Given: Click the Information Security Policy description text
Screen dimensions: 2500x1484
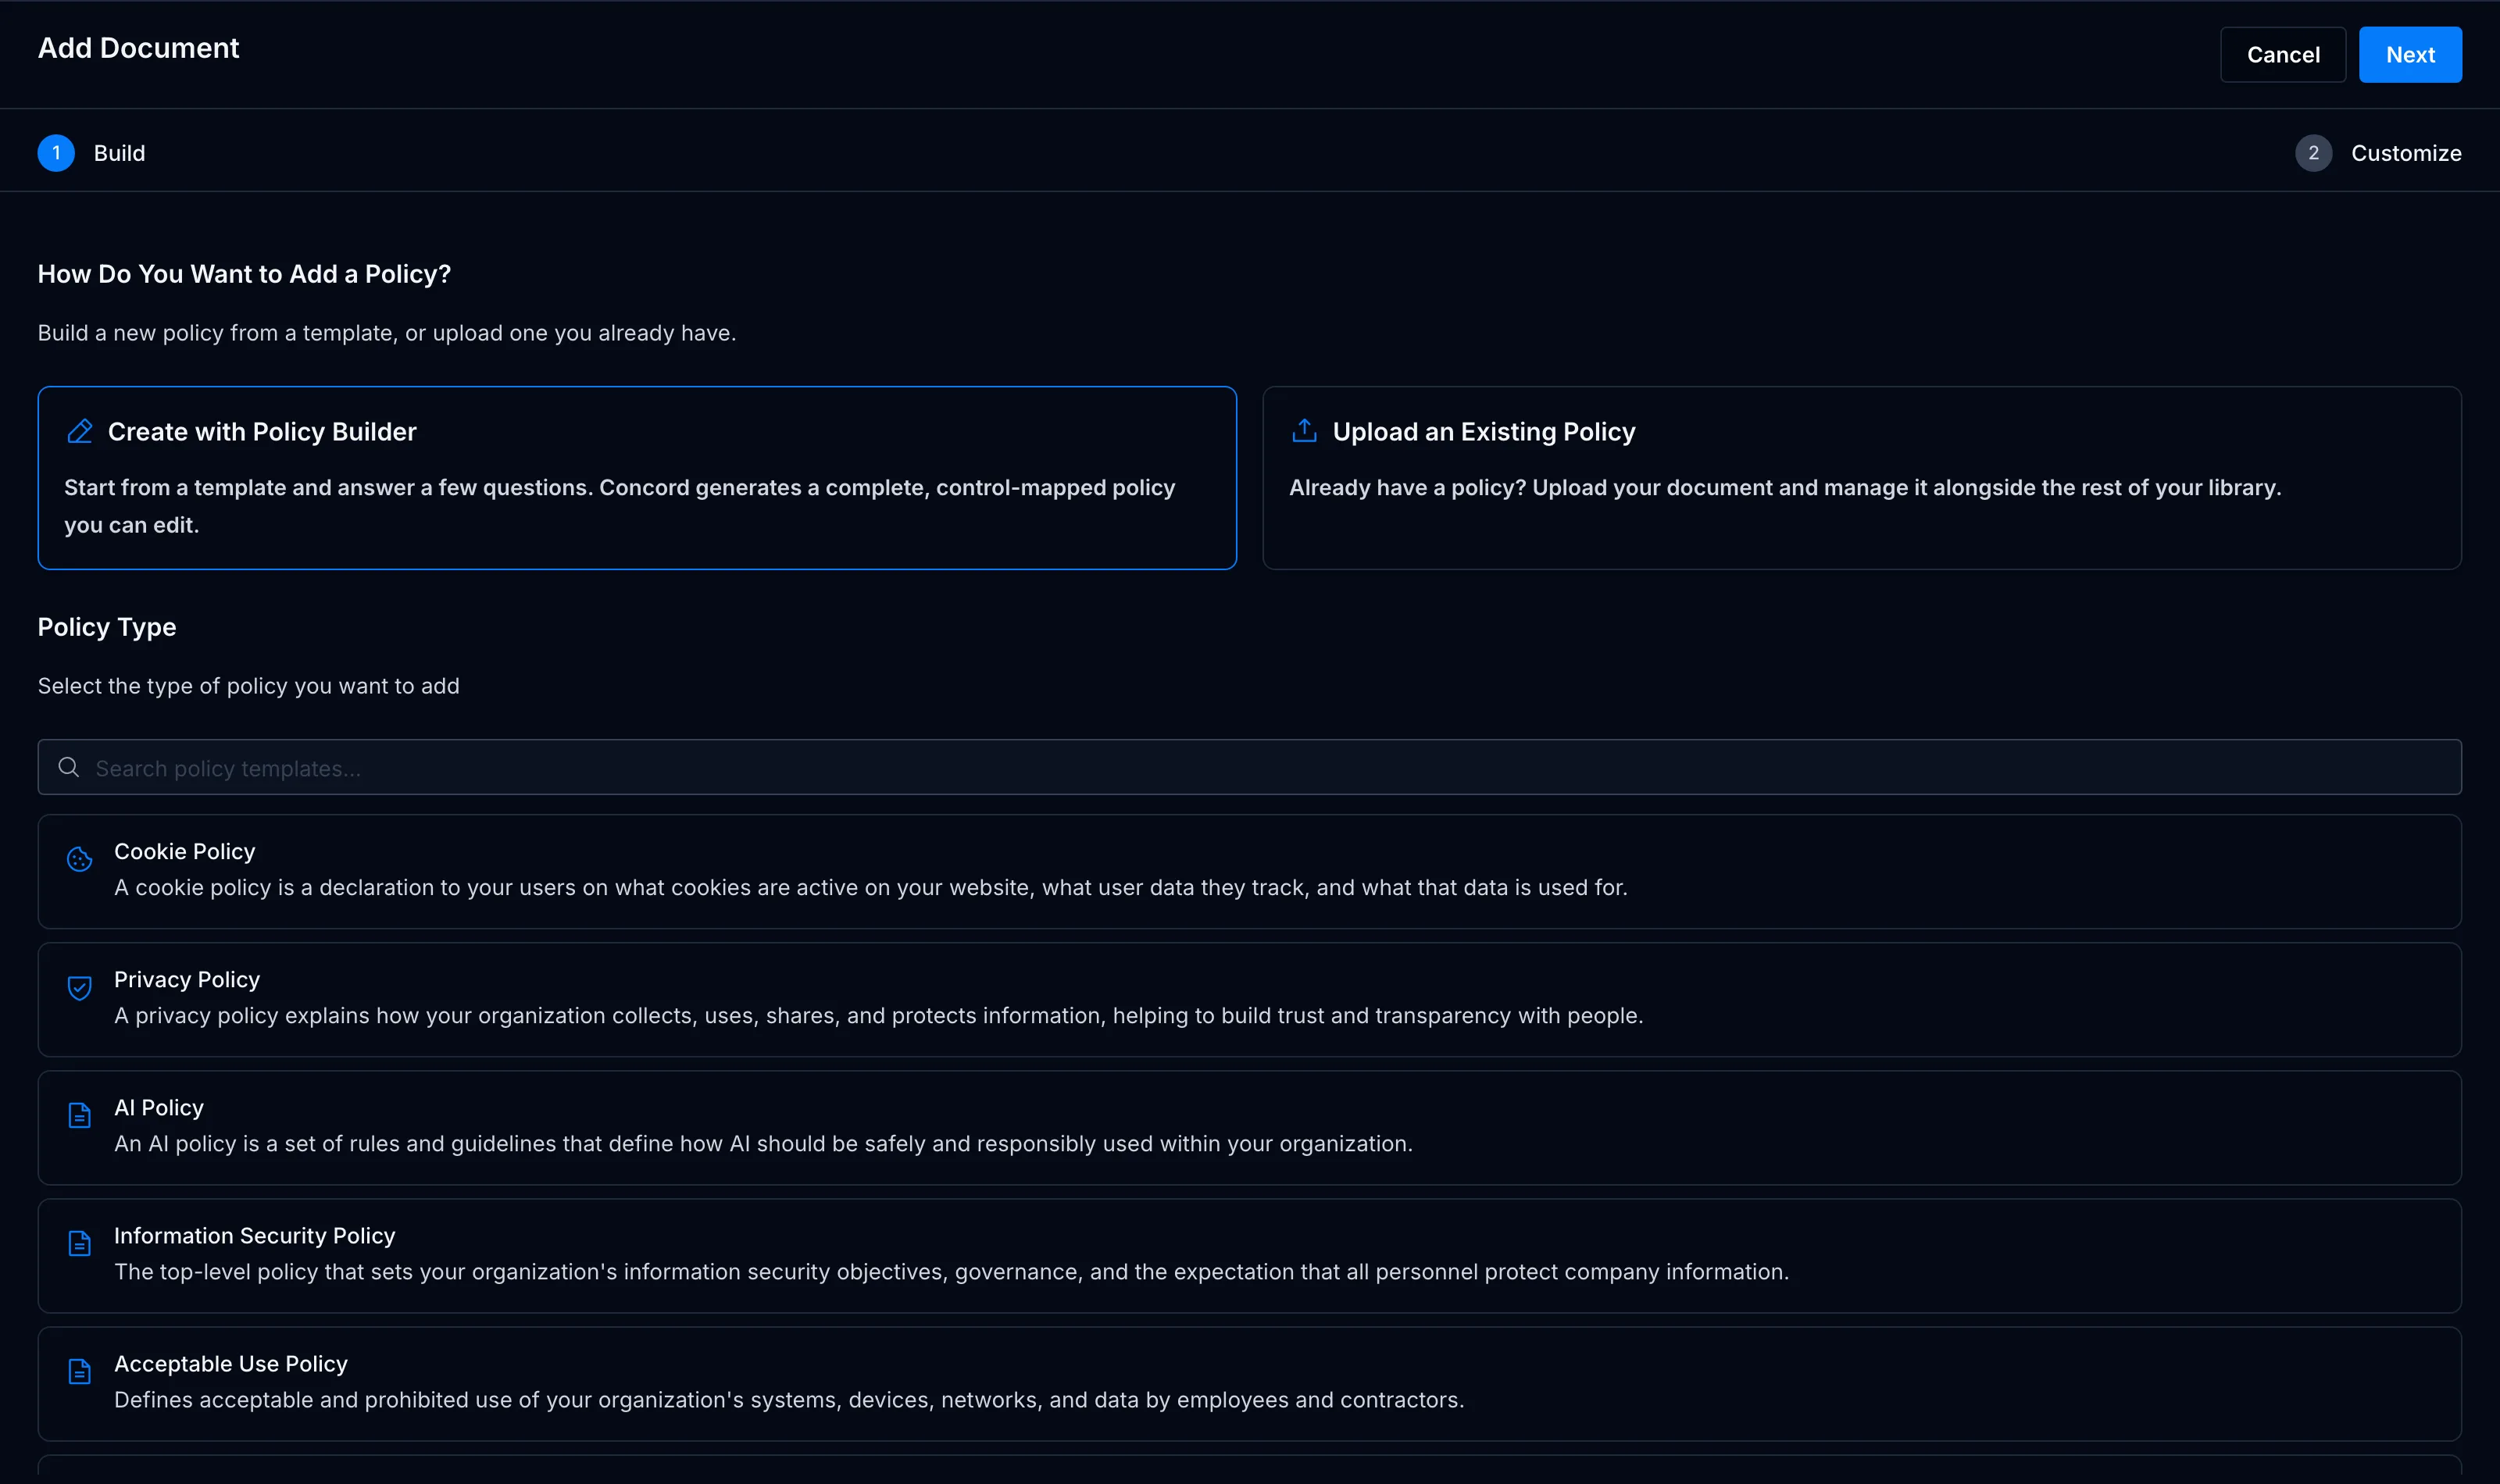Looking at the screenshot, I should point(952,1271).
